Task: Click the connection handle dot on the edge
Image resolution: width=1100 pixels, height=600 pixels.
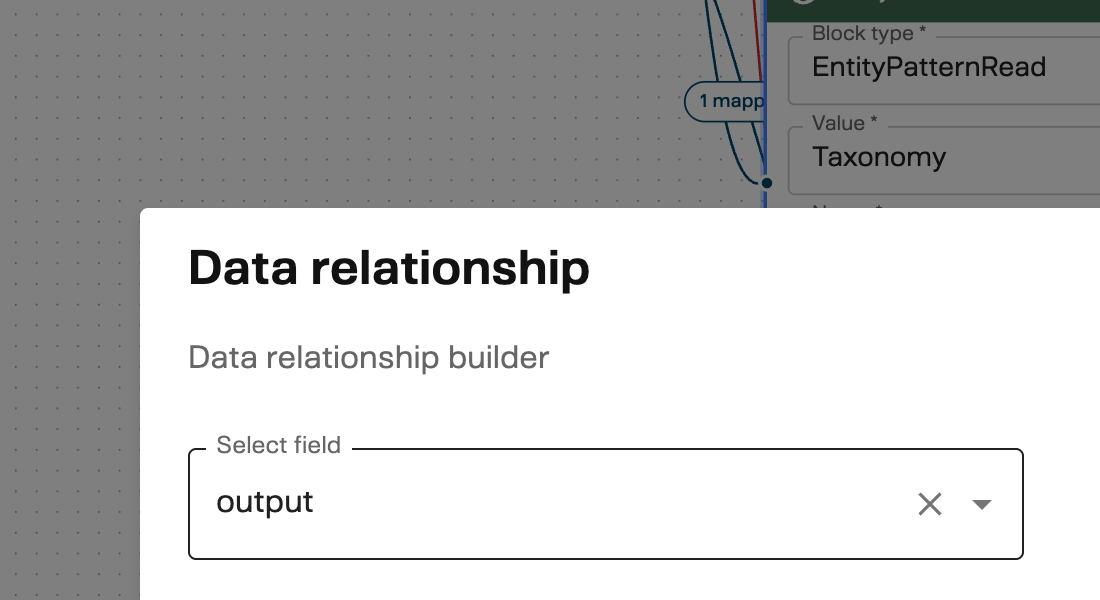Action: [766, 183]
